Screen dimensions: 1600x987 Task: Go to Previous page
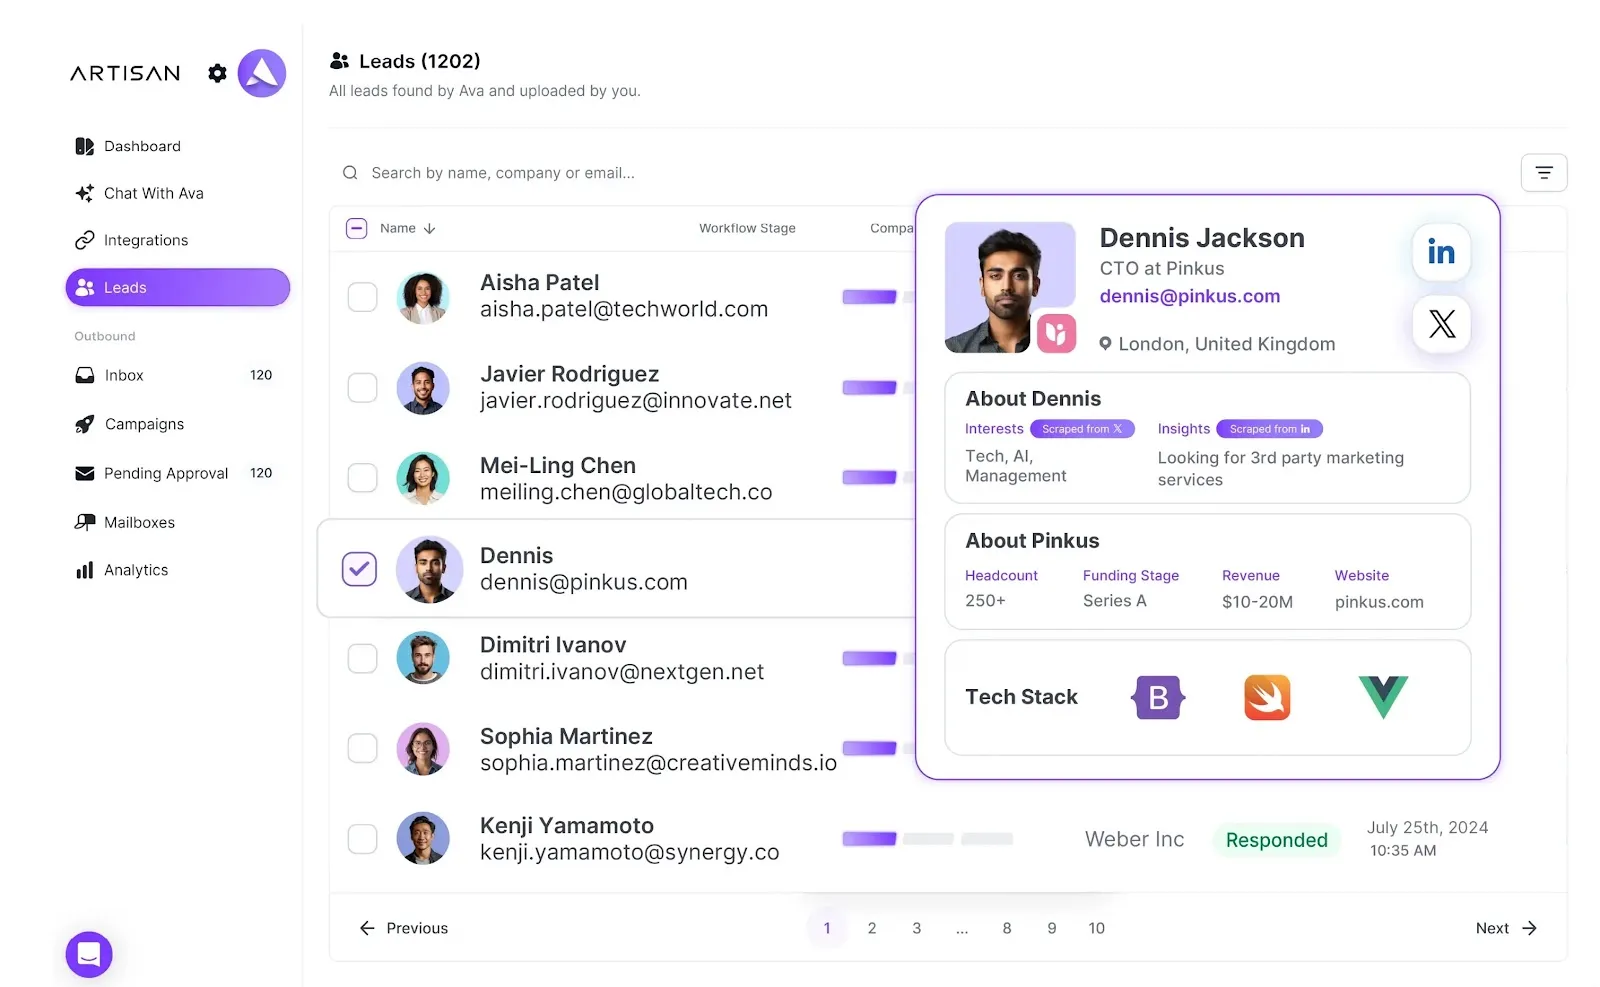403,928
